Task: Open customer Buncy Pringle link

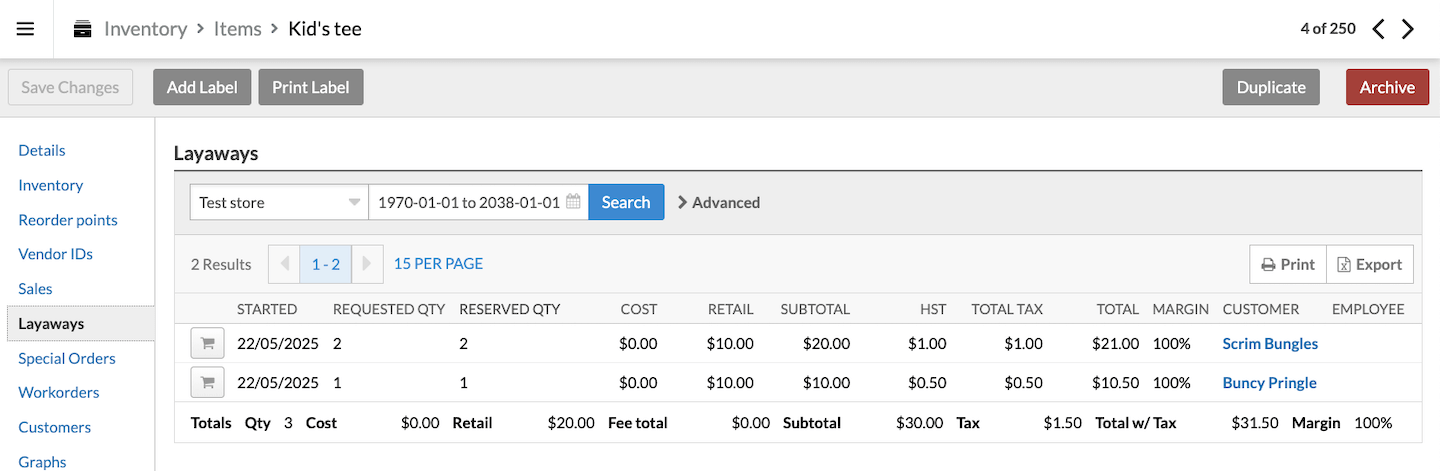Action: coord(1269,382)
